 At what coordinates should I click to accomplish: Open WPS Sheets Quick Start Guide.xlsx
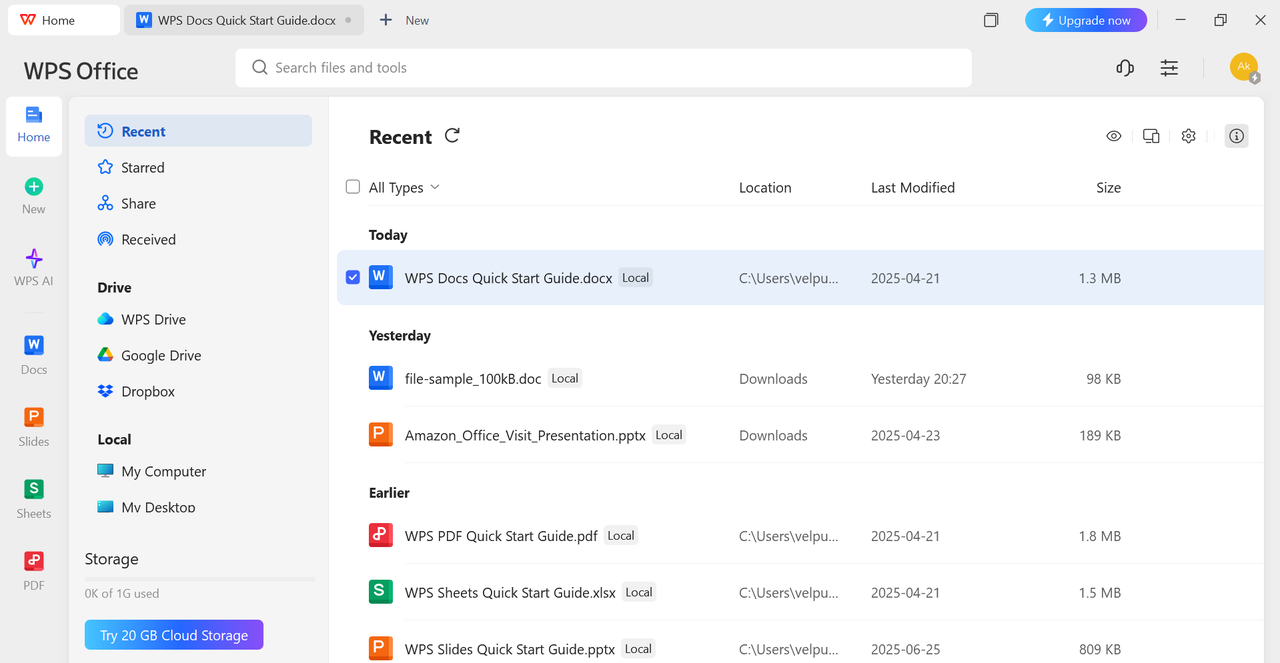(510, 592)
